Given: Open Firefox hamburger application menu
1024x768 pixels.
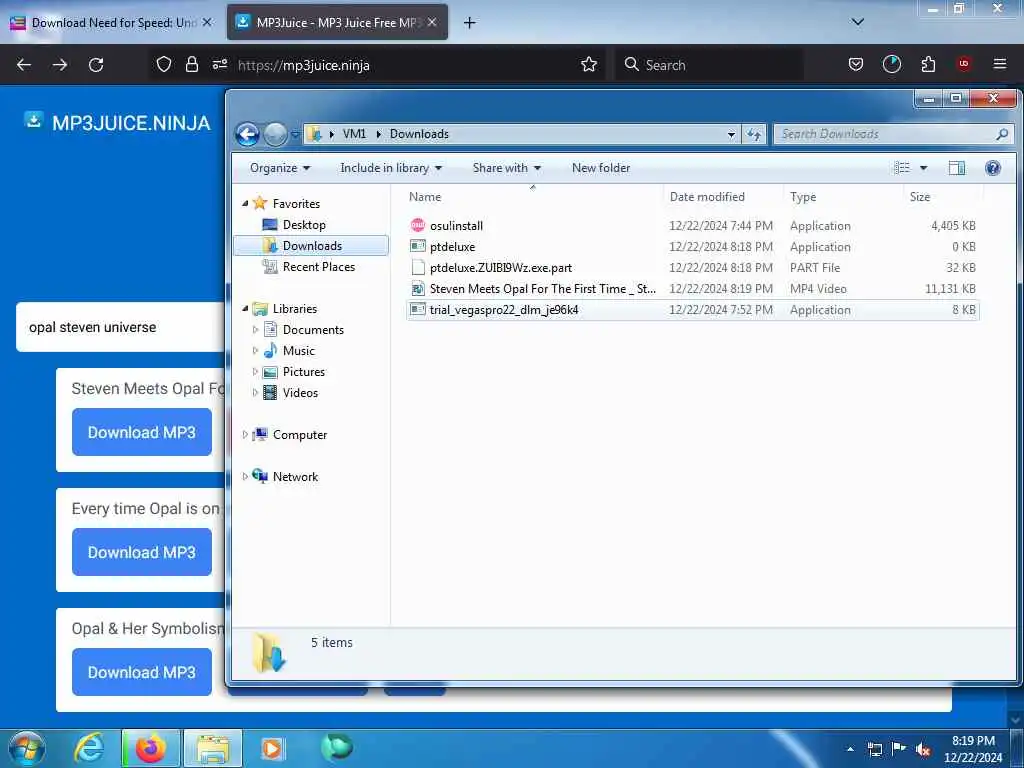Looking at the screenshot, I should click(x=1000, y=64).
